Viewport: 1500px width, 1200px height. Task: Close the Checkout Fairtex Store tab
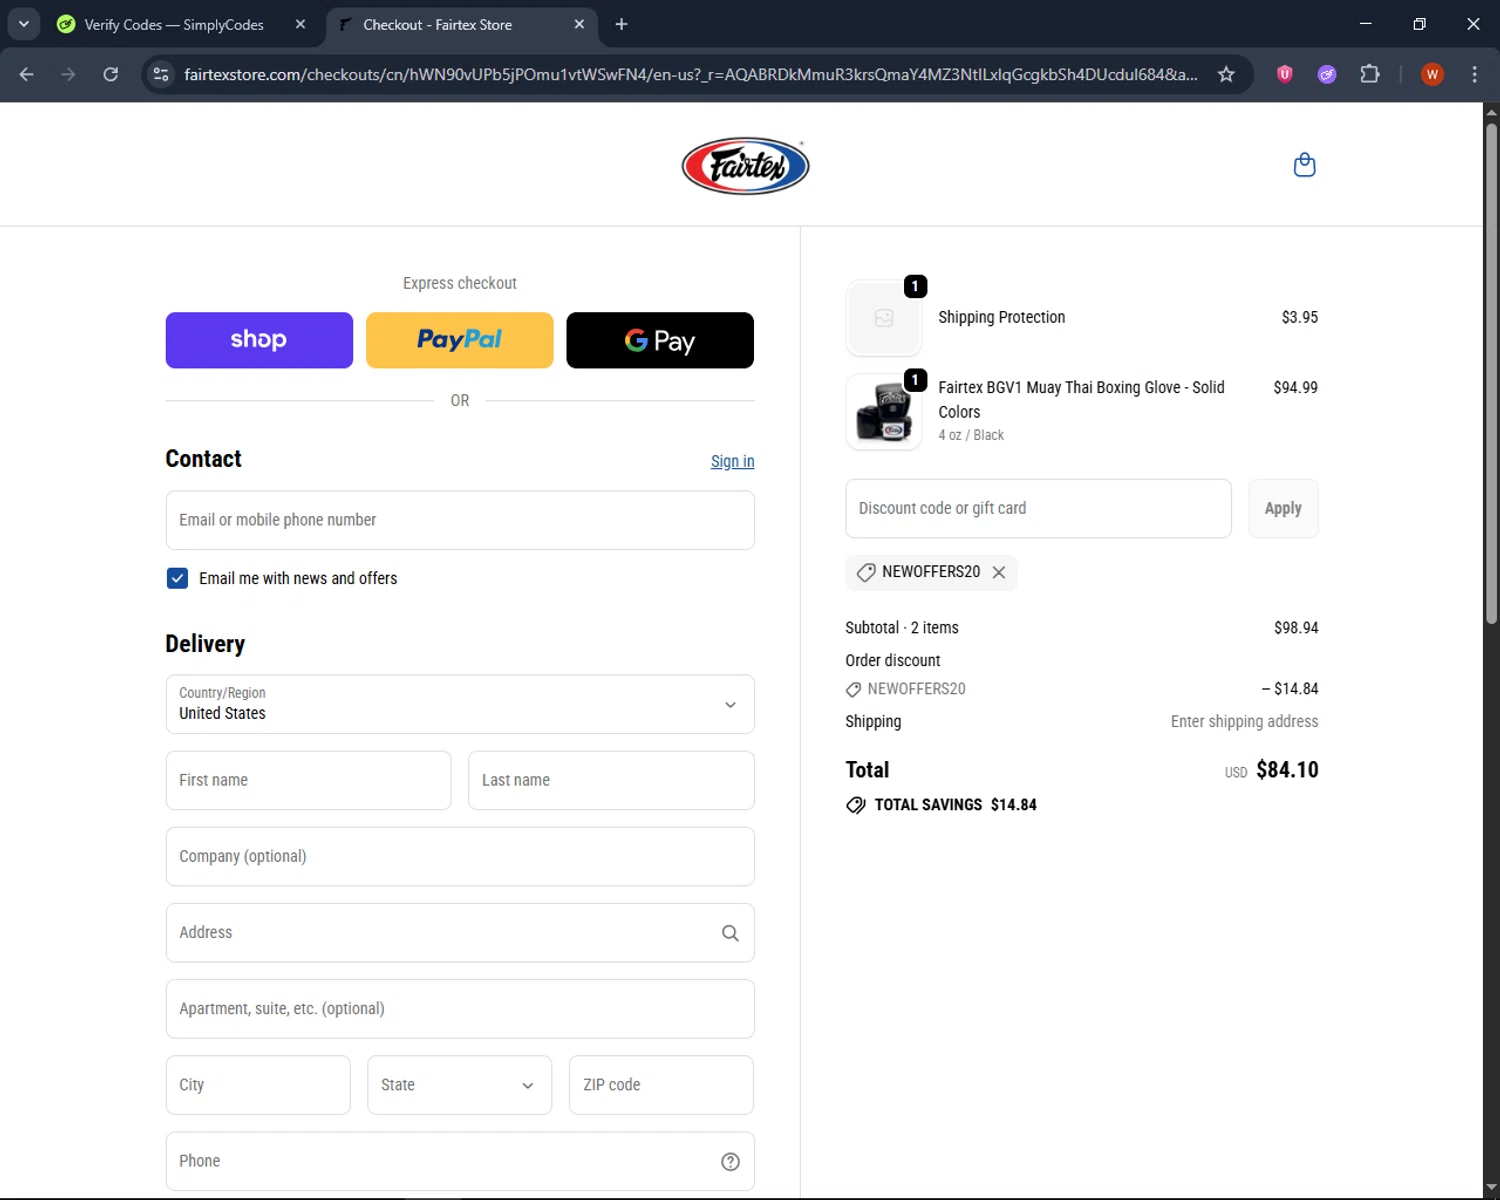[579, 24]
